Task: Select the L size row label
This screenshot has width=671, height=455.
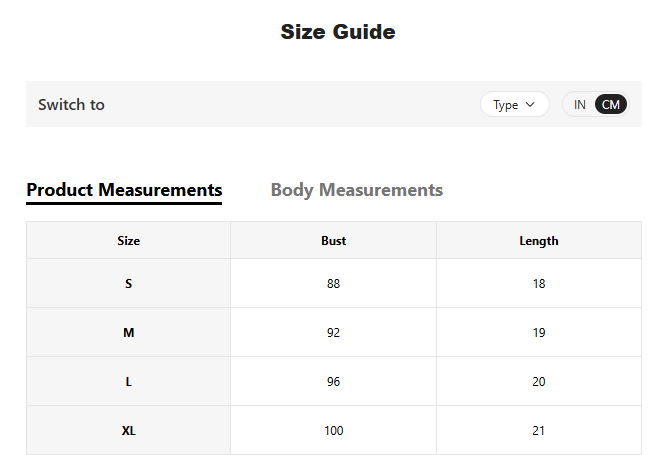Action: click(x=128, y=381)
